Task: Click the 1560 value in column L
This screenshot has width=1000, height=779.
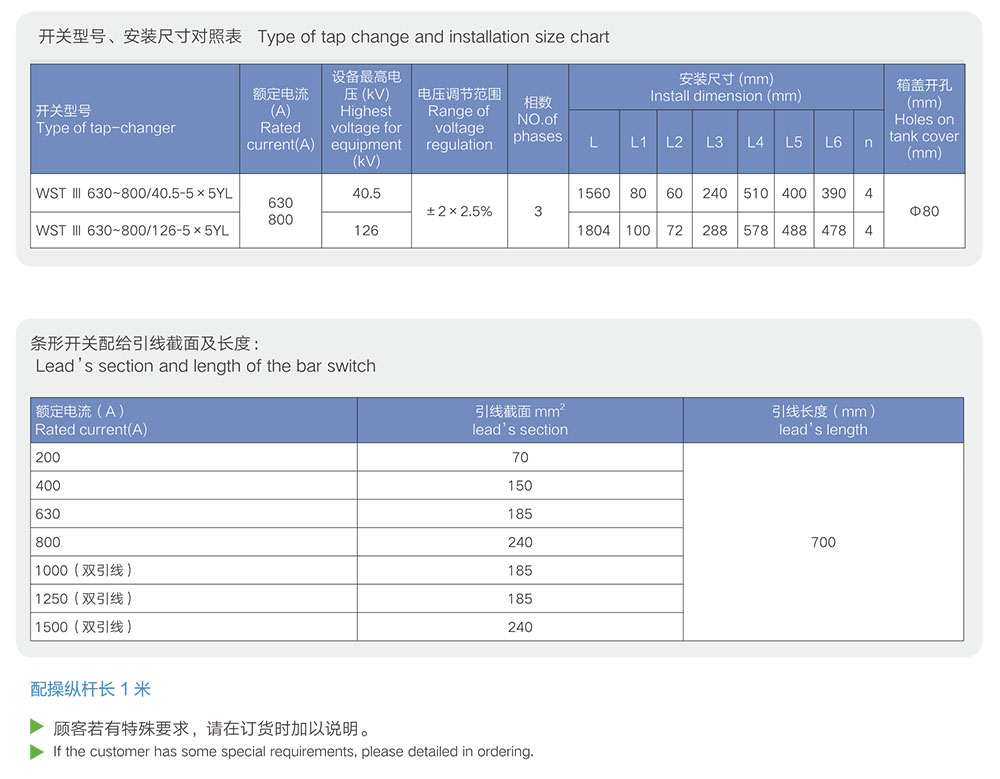Action: [593, 193]
